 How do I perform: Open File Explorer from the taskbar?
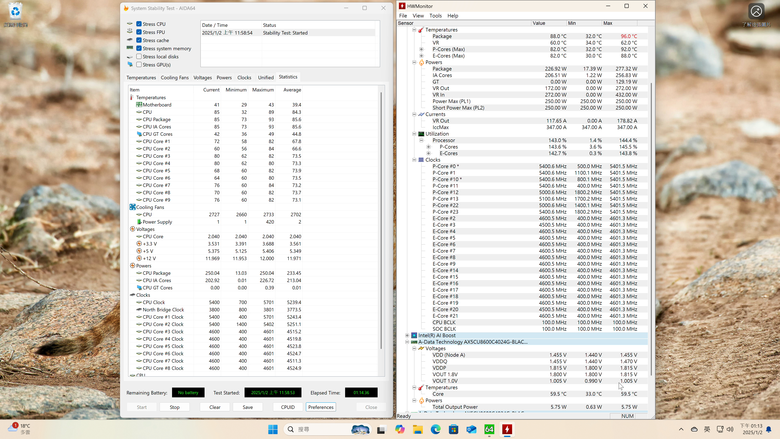418,430
